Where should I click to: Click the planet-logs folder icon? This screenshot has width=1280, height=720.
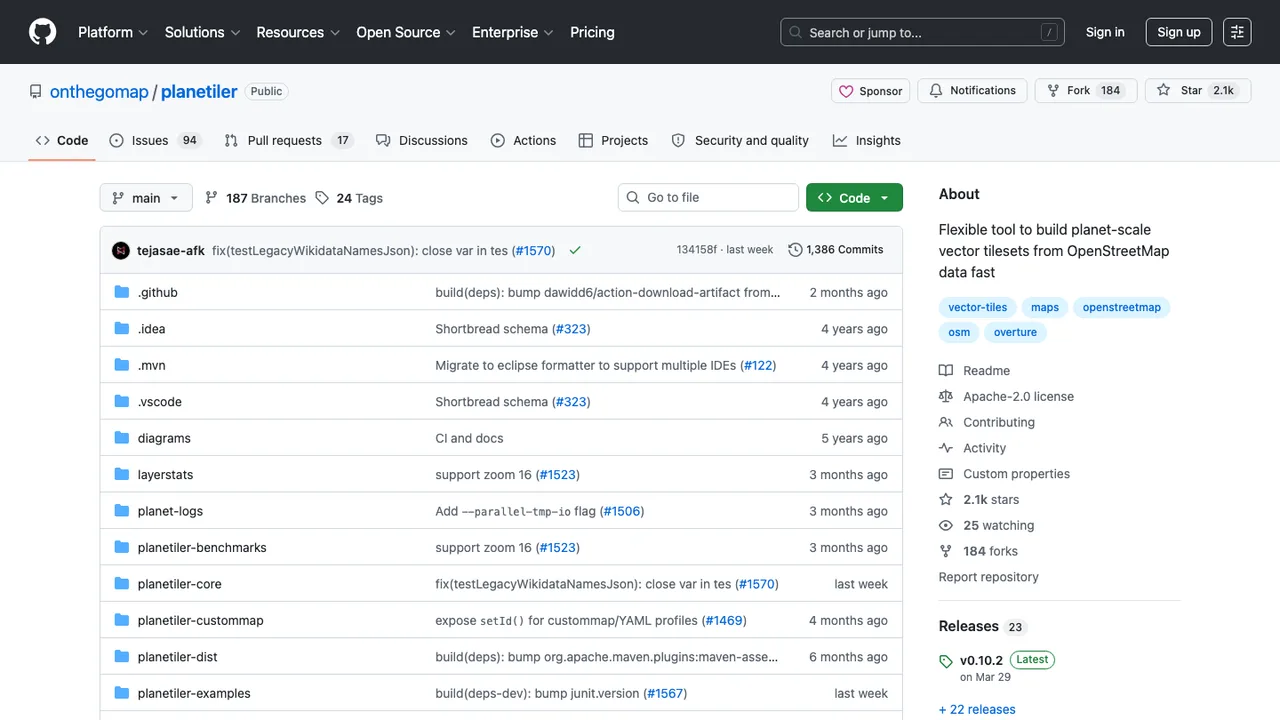(x=122, y=511)
